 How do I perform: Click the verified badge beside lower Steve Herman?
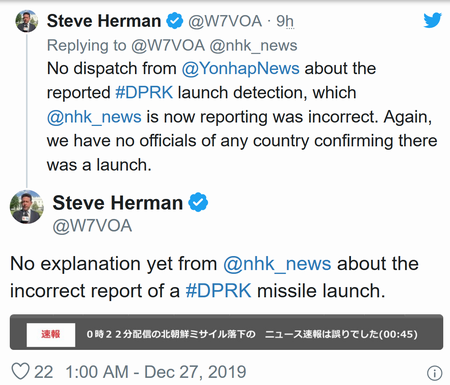pyautogui.click(x=198, y=202)
